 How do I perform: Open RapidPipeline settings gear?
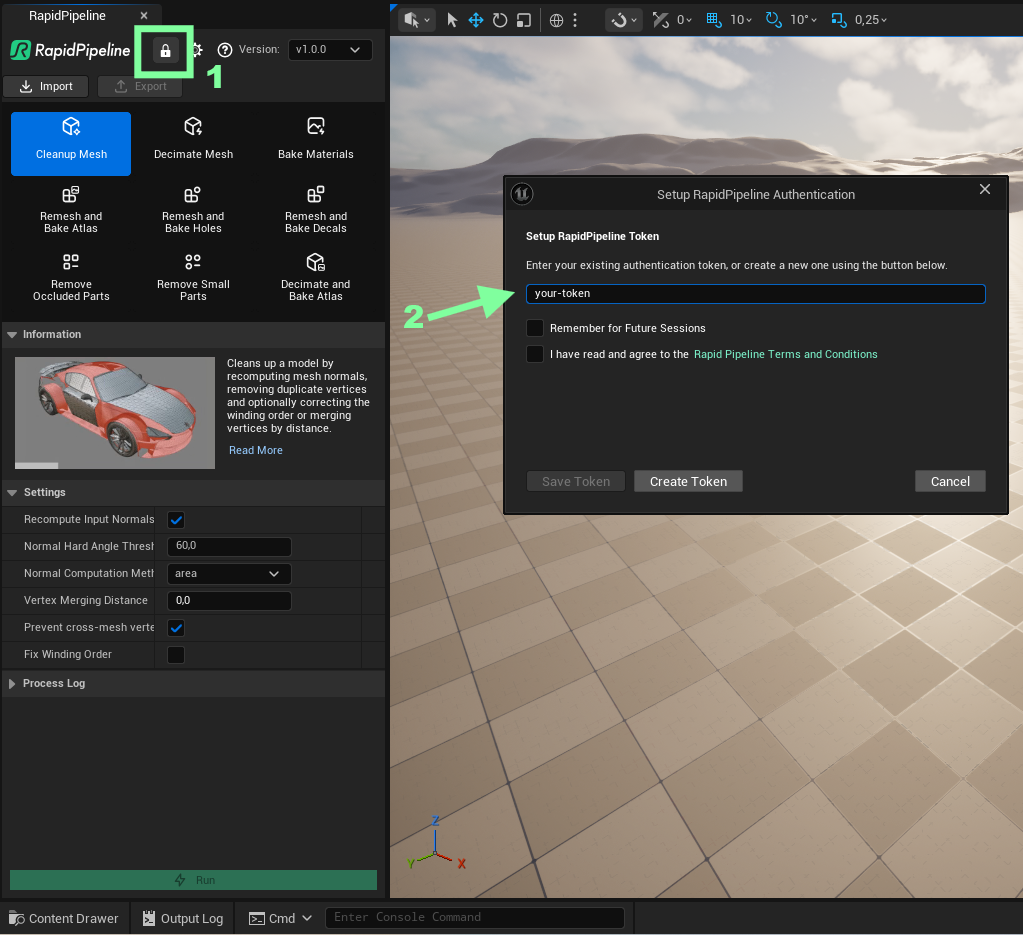(197, 50)
